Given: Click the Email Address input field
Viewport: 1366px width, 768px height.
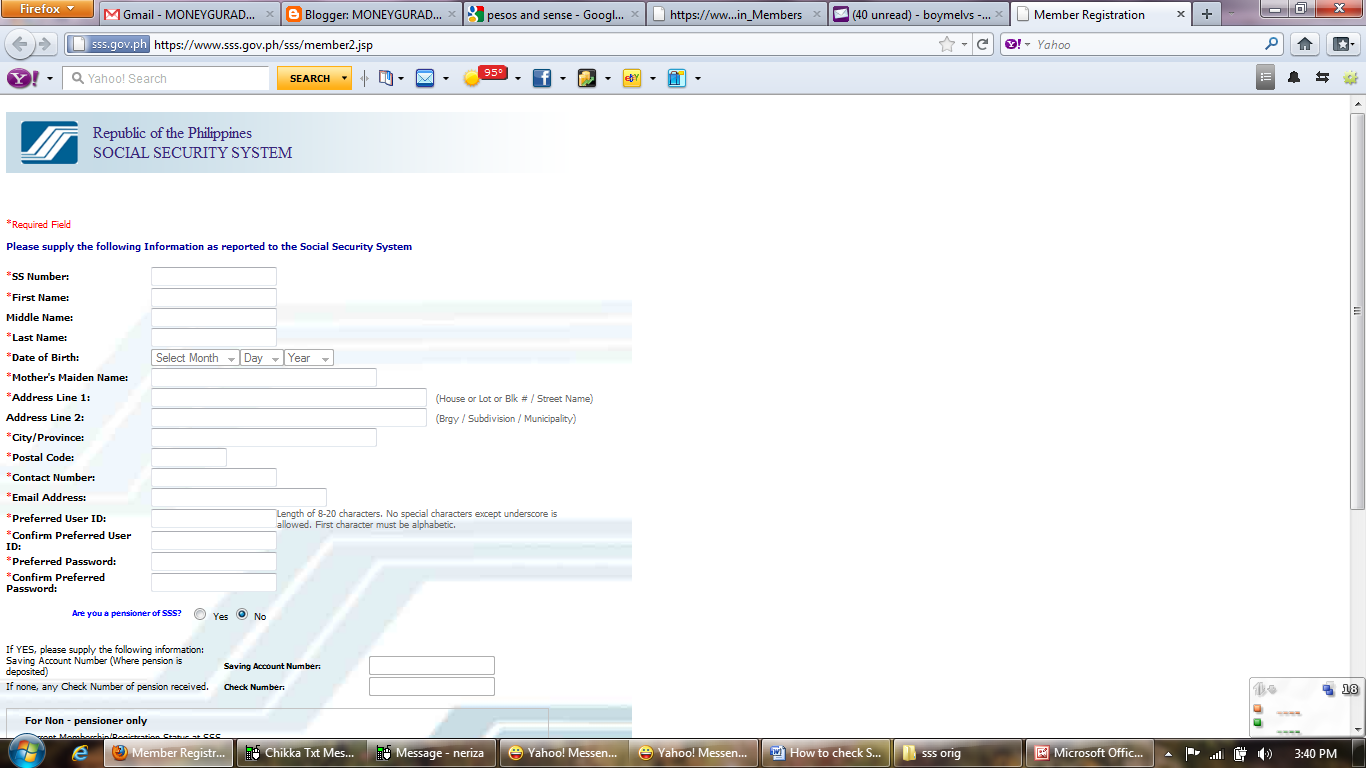Looking at the screenshot, I should 239,497.
